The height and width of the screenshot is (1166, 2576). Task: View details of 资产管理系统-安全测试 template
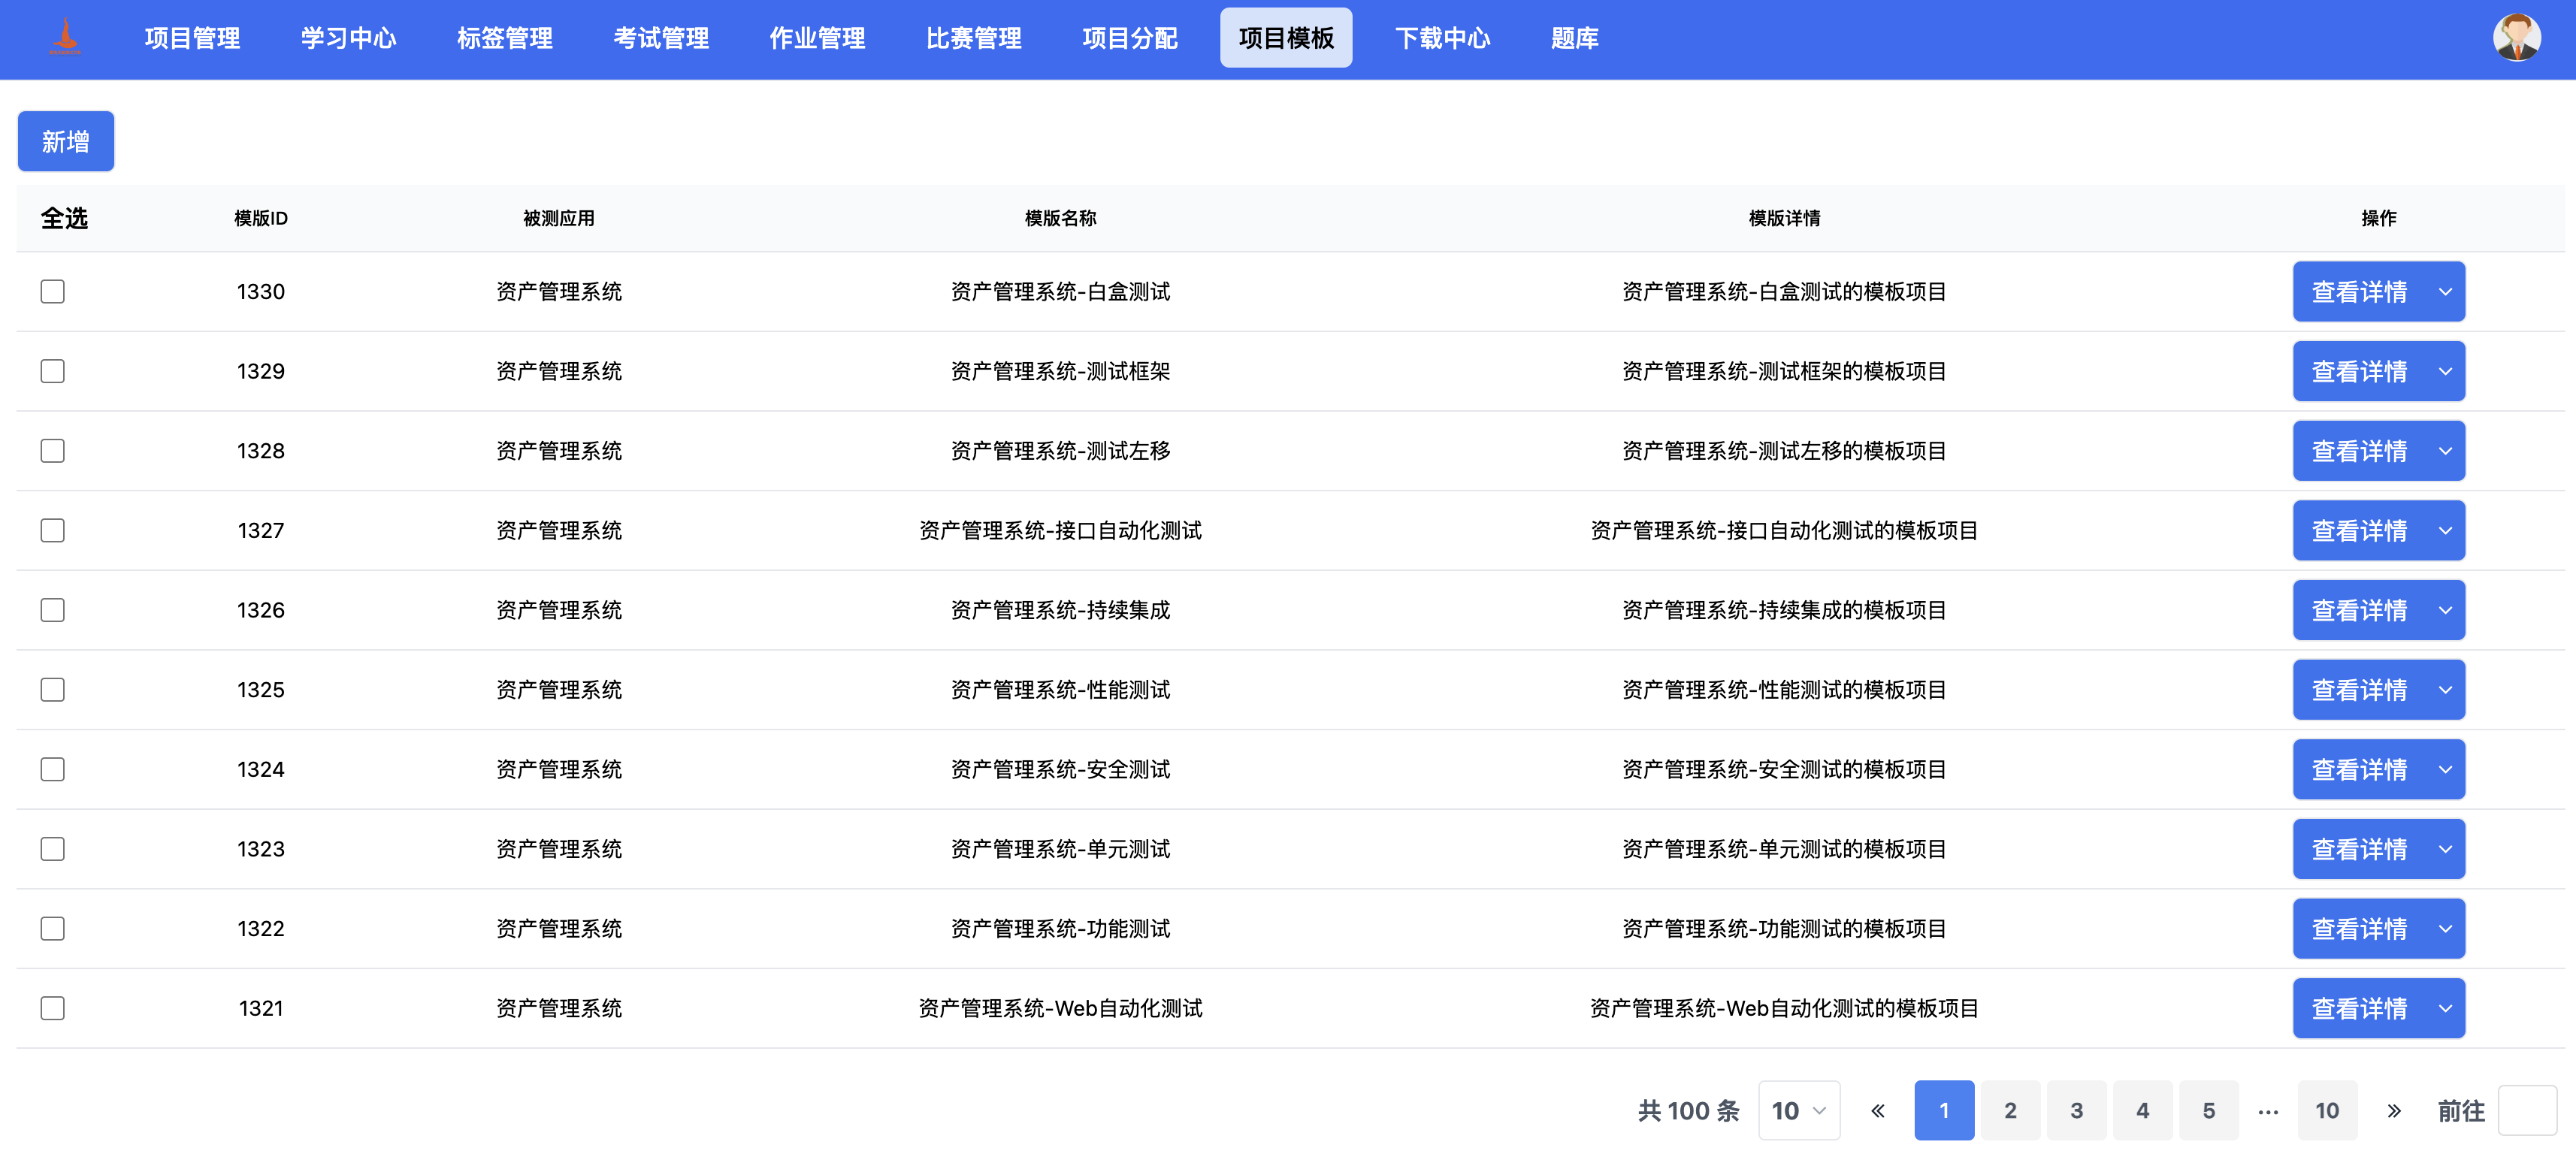tap(2362, 769)
